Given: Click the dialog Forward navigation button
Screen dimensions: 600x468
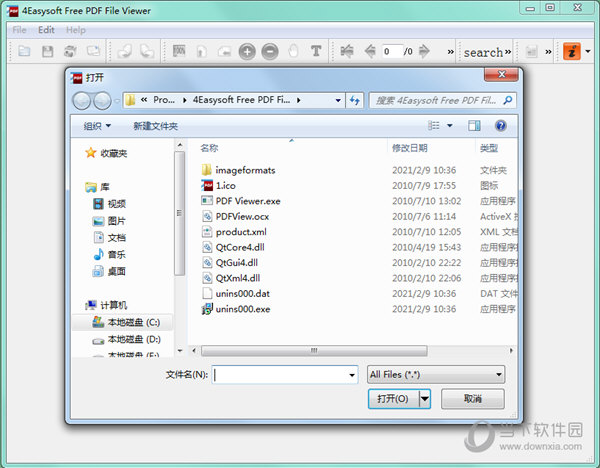Looking at the screenshot, I should pos(102,101).
